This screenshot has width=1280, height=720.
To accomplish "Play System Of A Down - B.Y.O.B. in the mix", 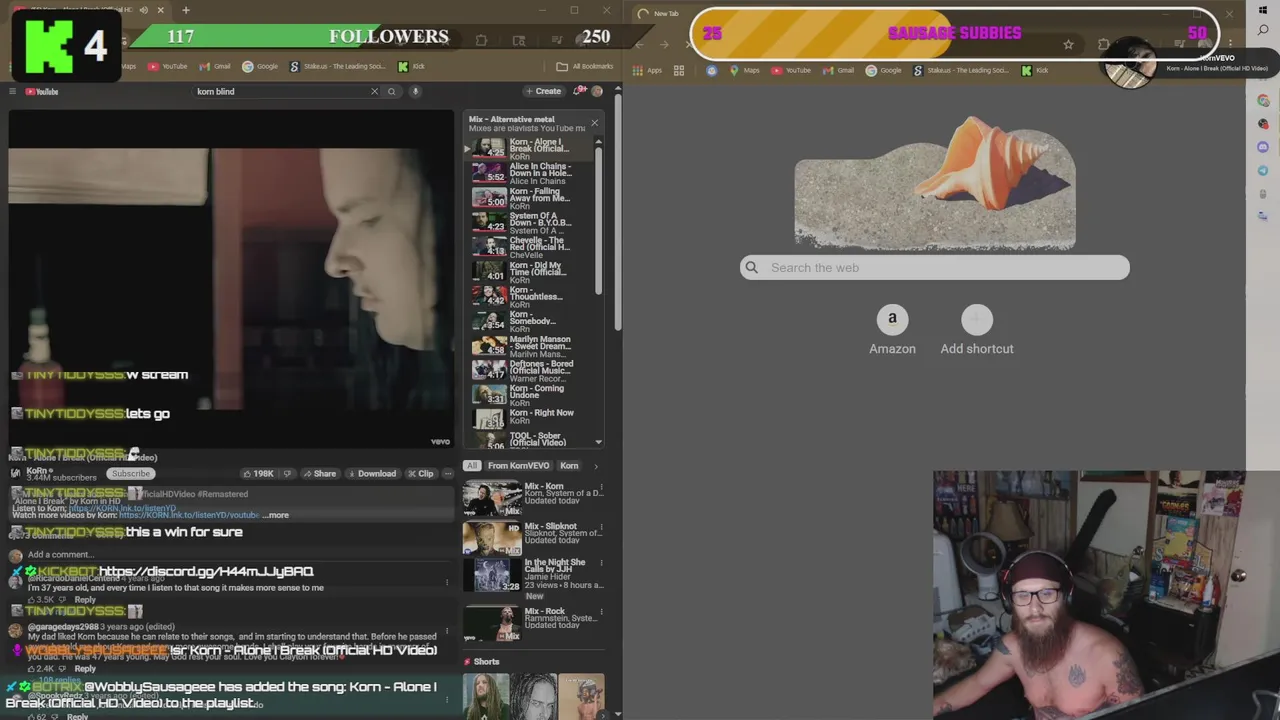I will [530, 222].
